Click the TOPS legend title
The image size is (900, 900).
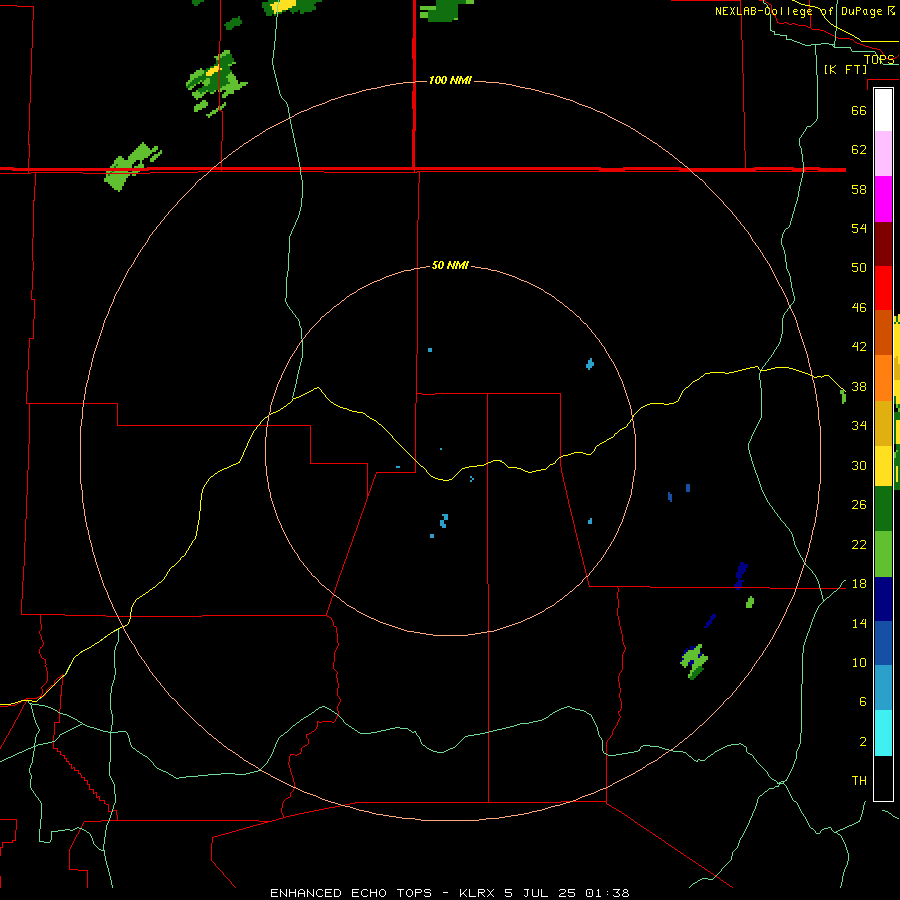[879, 59]
